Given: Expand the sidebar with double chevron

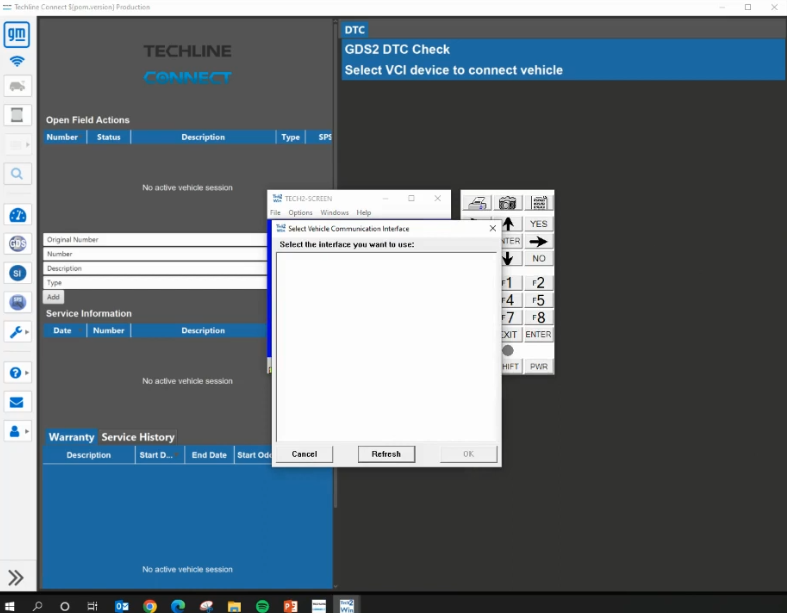Looking at the screenshot, I should coord(16,577).
